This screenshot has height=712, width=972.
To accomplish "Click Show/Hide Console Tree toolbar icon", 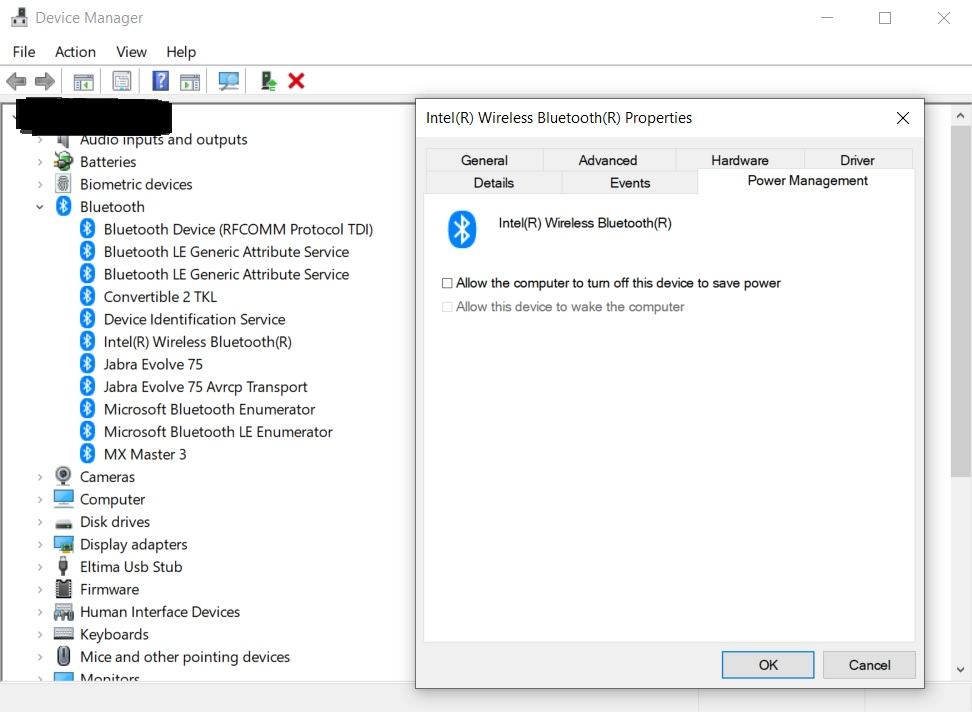I will pos(84,81).
